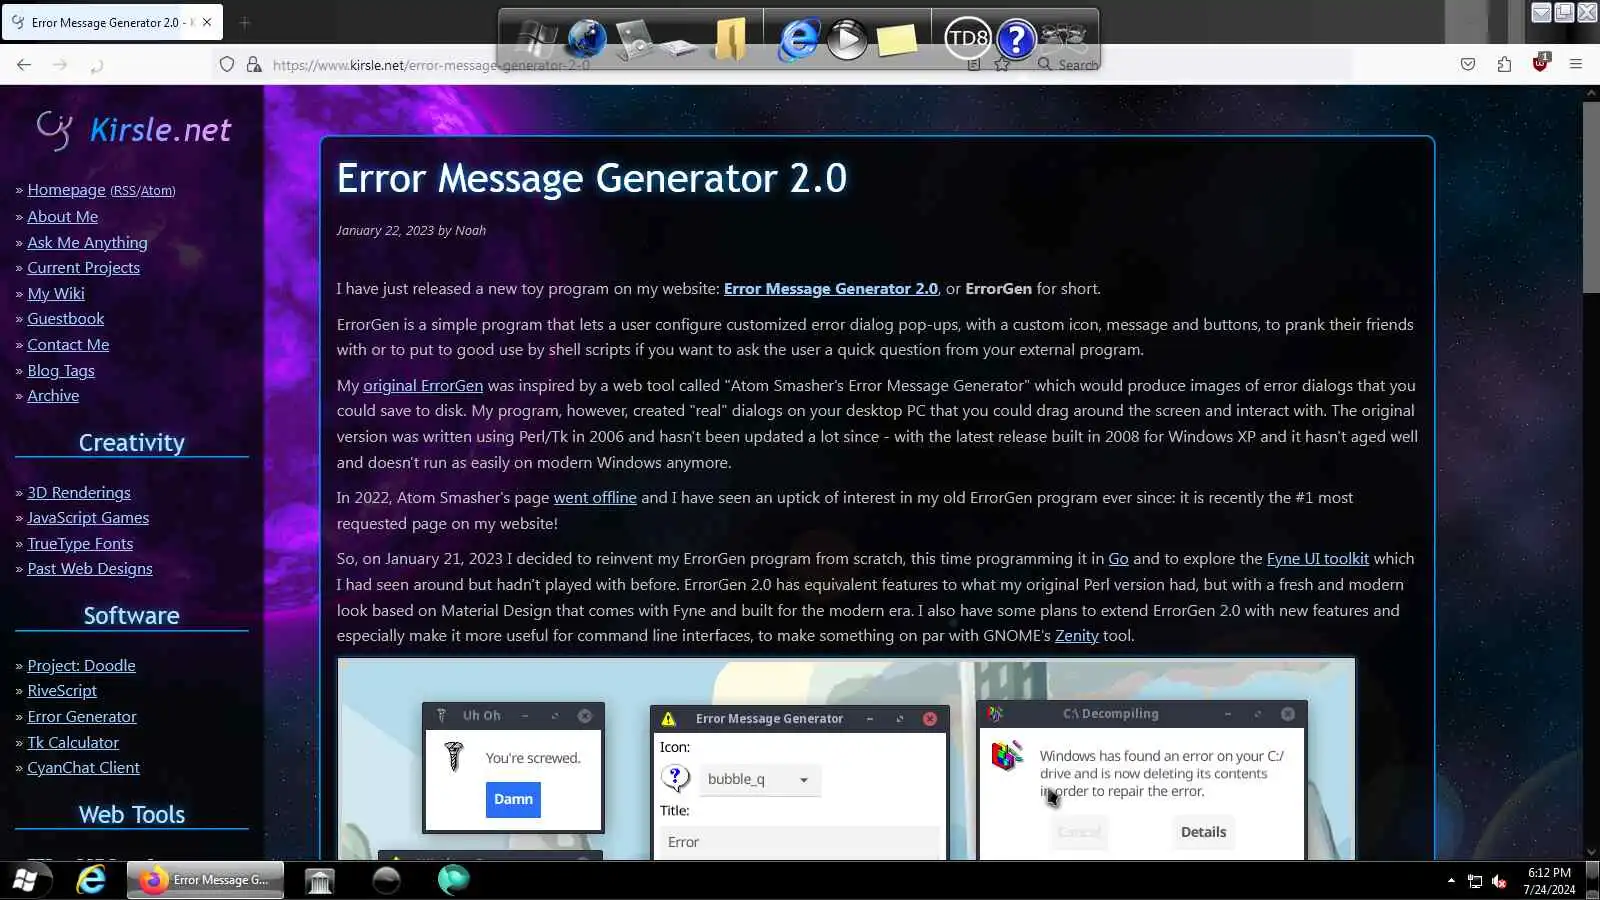Click the browser forward arrow button
The width and height of the screenshot is (1600, 900).
click(x=60, y=64)
